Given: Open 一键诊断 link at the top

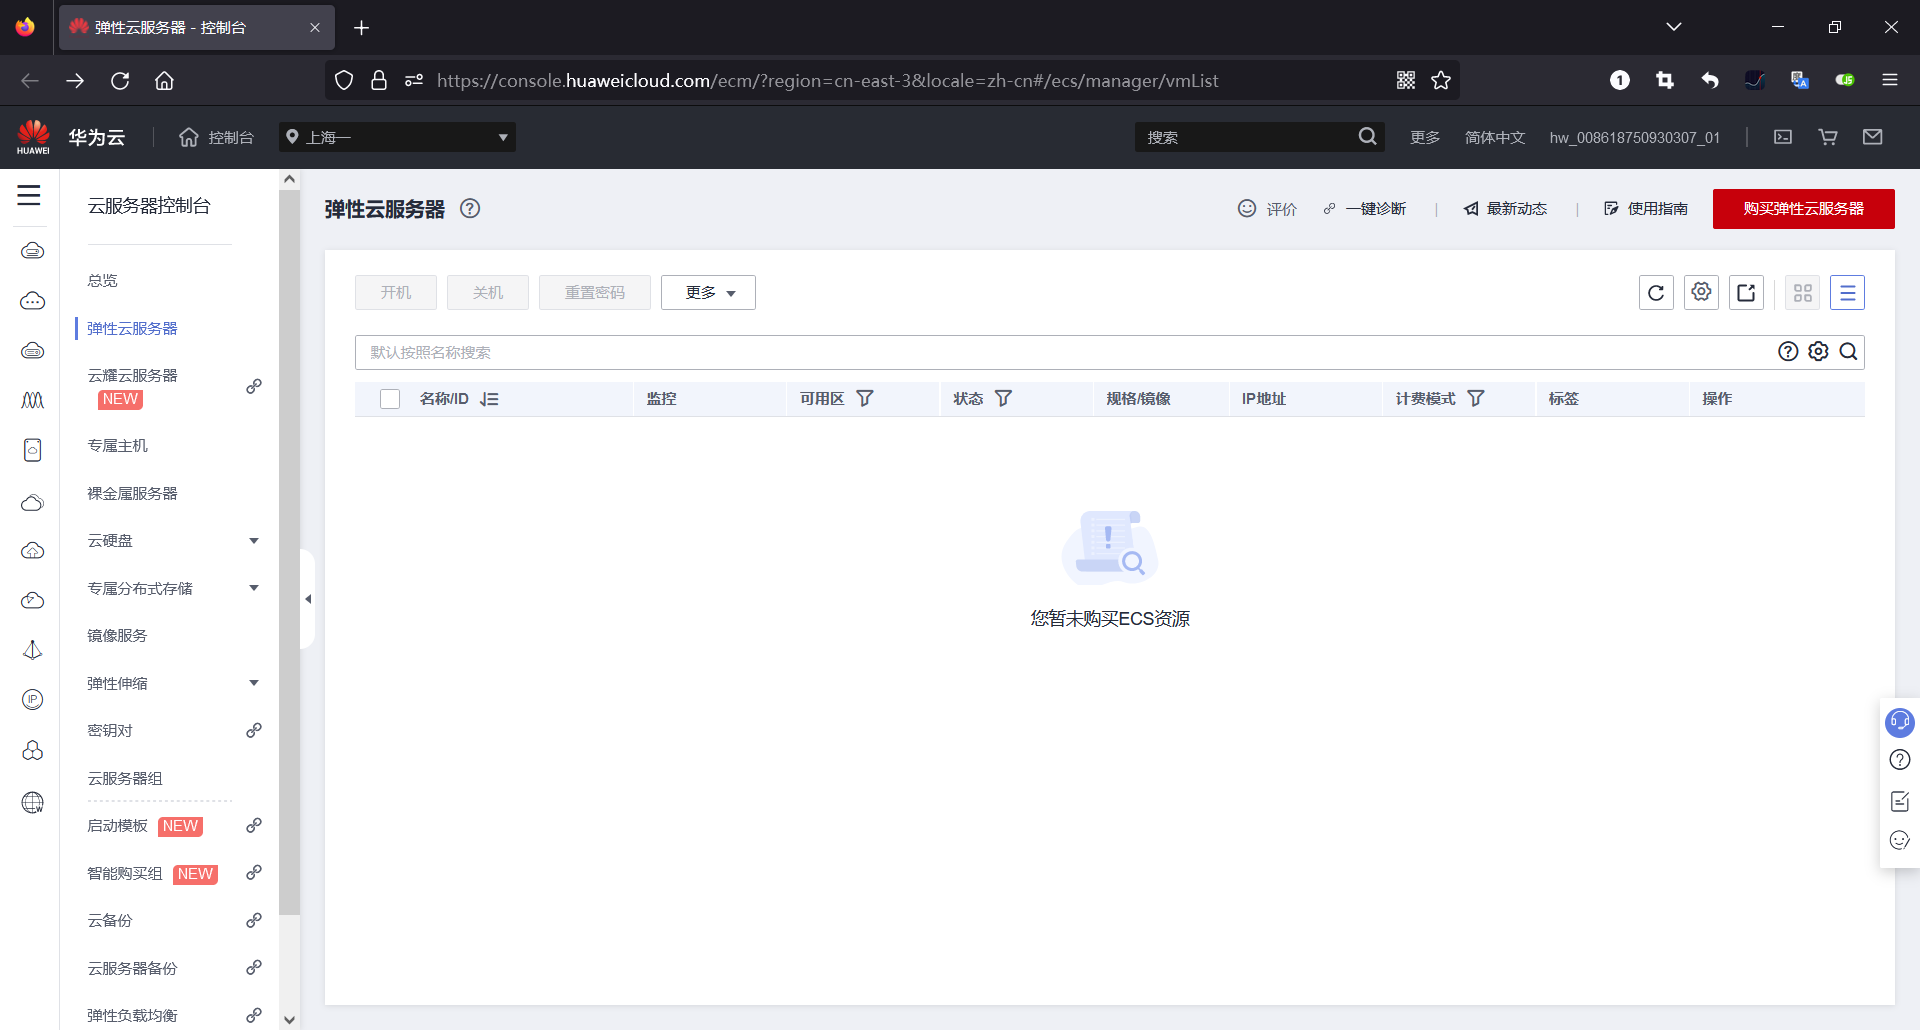Looking at the screenshot, I should coord(1376,209).
